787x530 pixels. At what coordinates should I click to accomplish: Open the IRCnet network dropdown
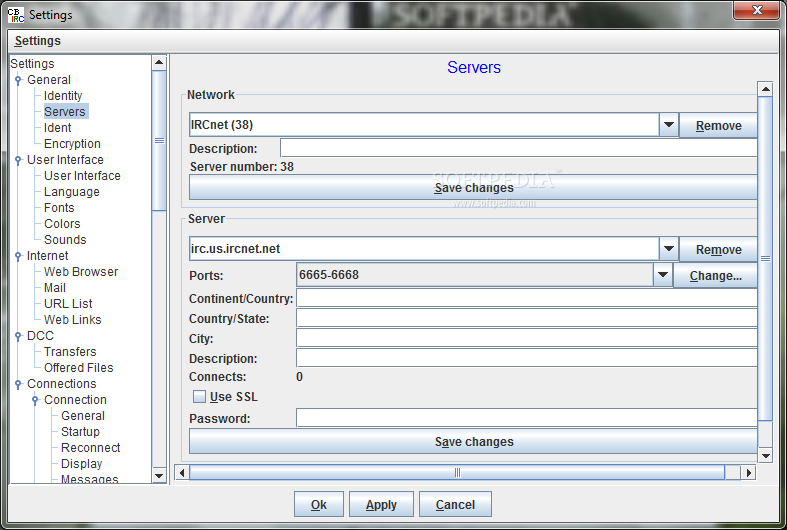(x=669, y=124)
